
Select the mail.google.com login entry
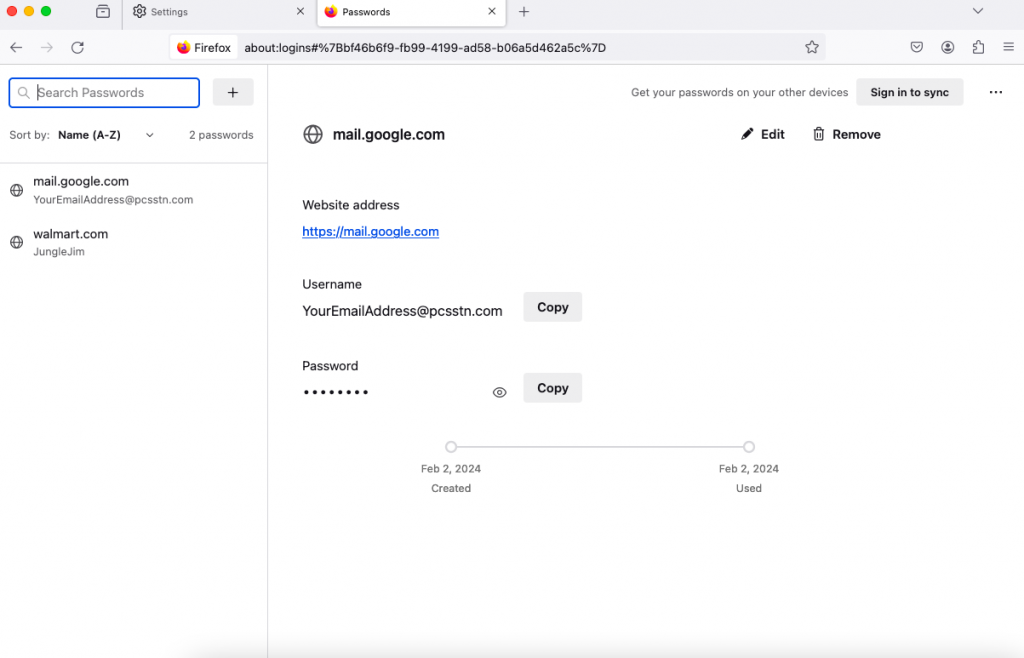[x=133, y=190]
